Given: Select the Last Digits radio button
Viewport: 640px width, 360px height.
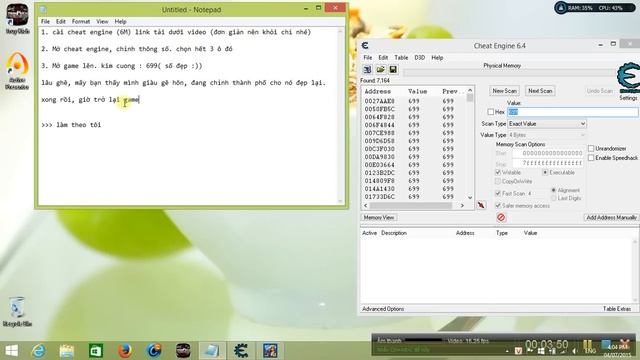Looking at the screenshot, I should [554, 198].
